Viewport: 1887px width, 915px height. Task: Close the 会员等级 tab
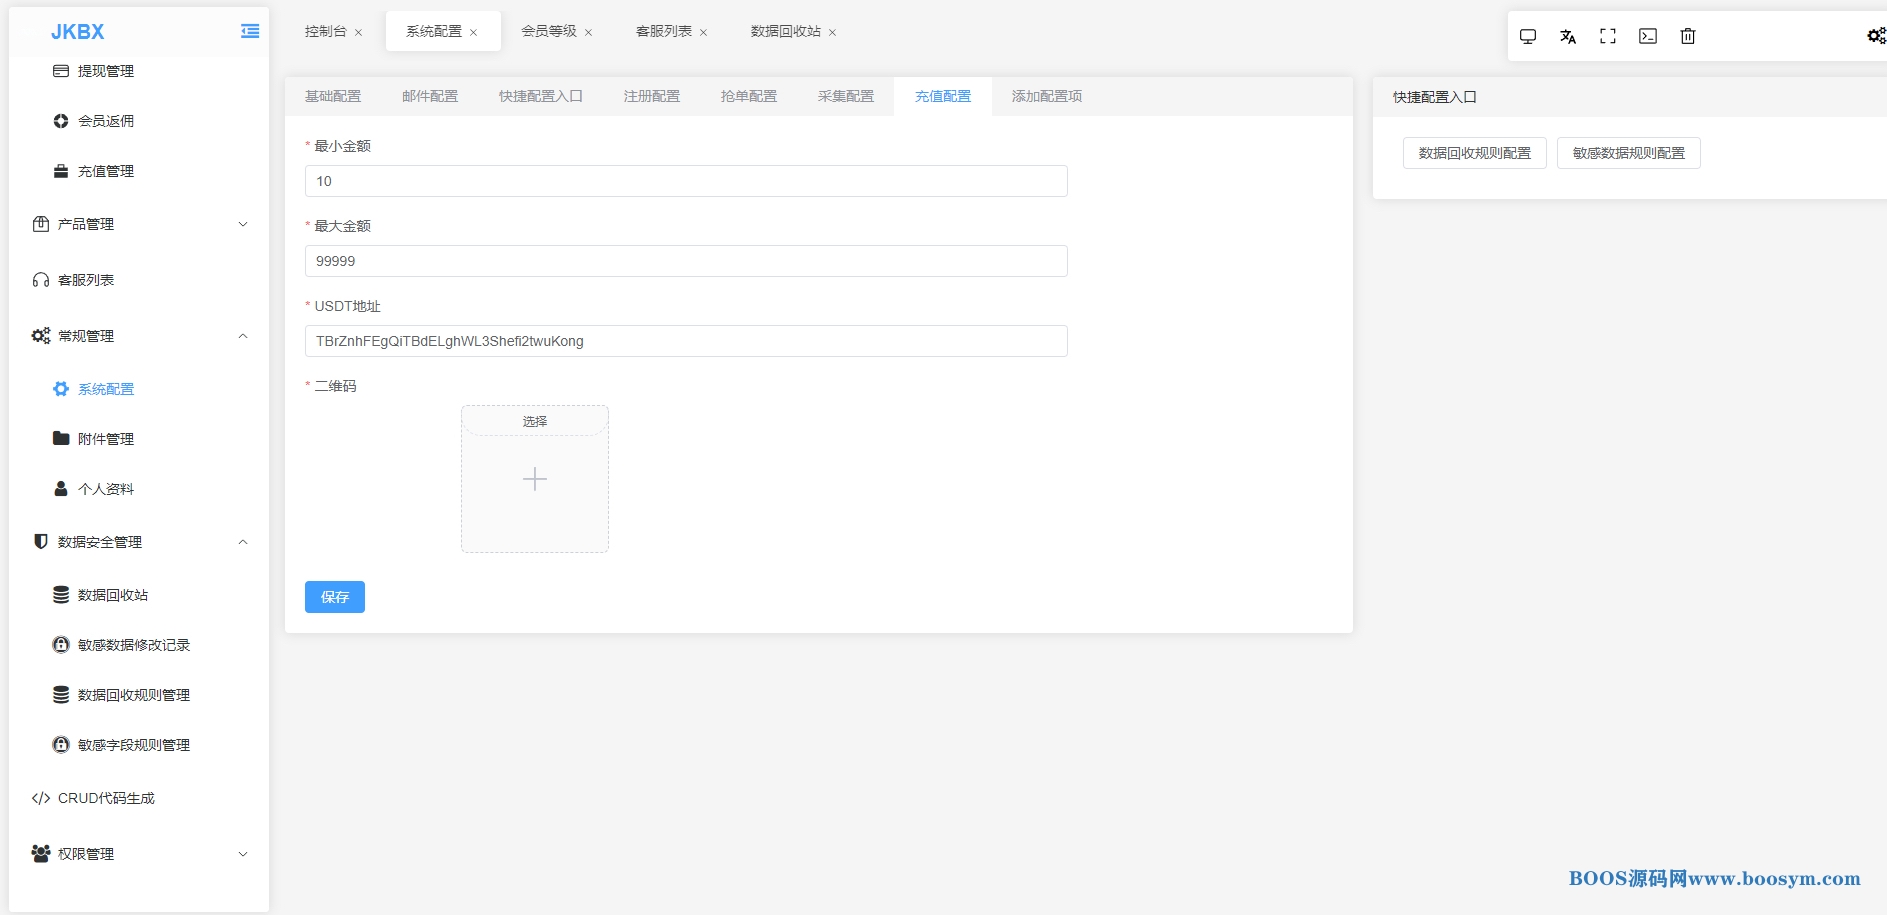(x=588, y=33)
